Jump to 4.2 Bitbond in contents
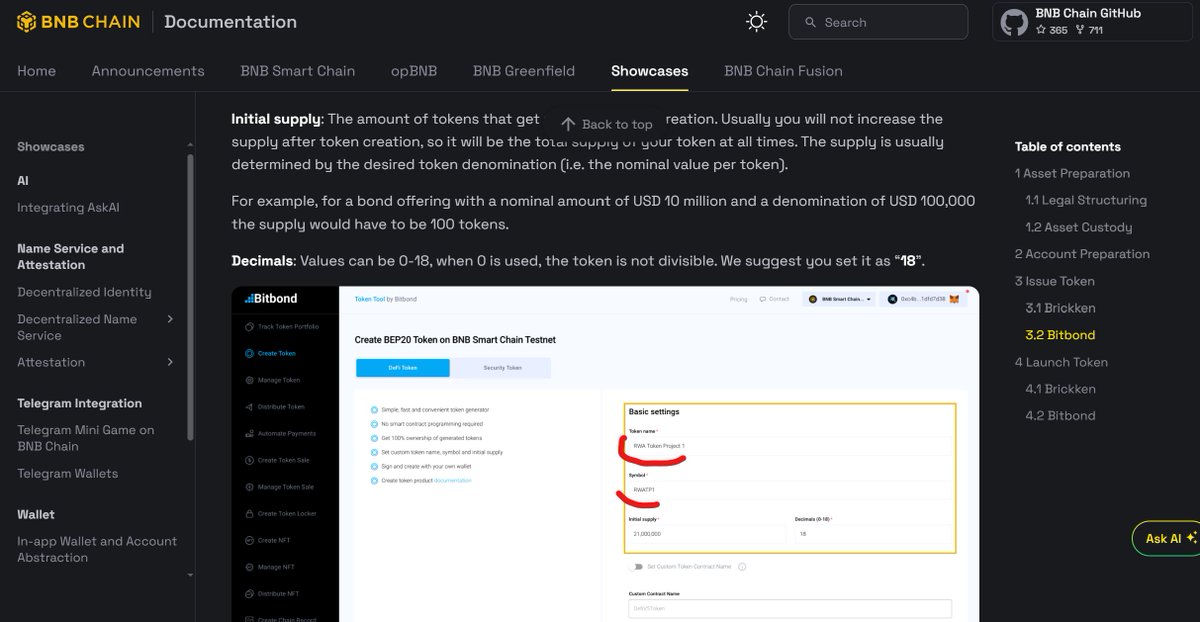 [x=1060, y=416]
